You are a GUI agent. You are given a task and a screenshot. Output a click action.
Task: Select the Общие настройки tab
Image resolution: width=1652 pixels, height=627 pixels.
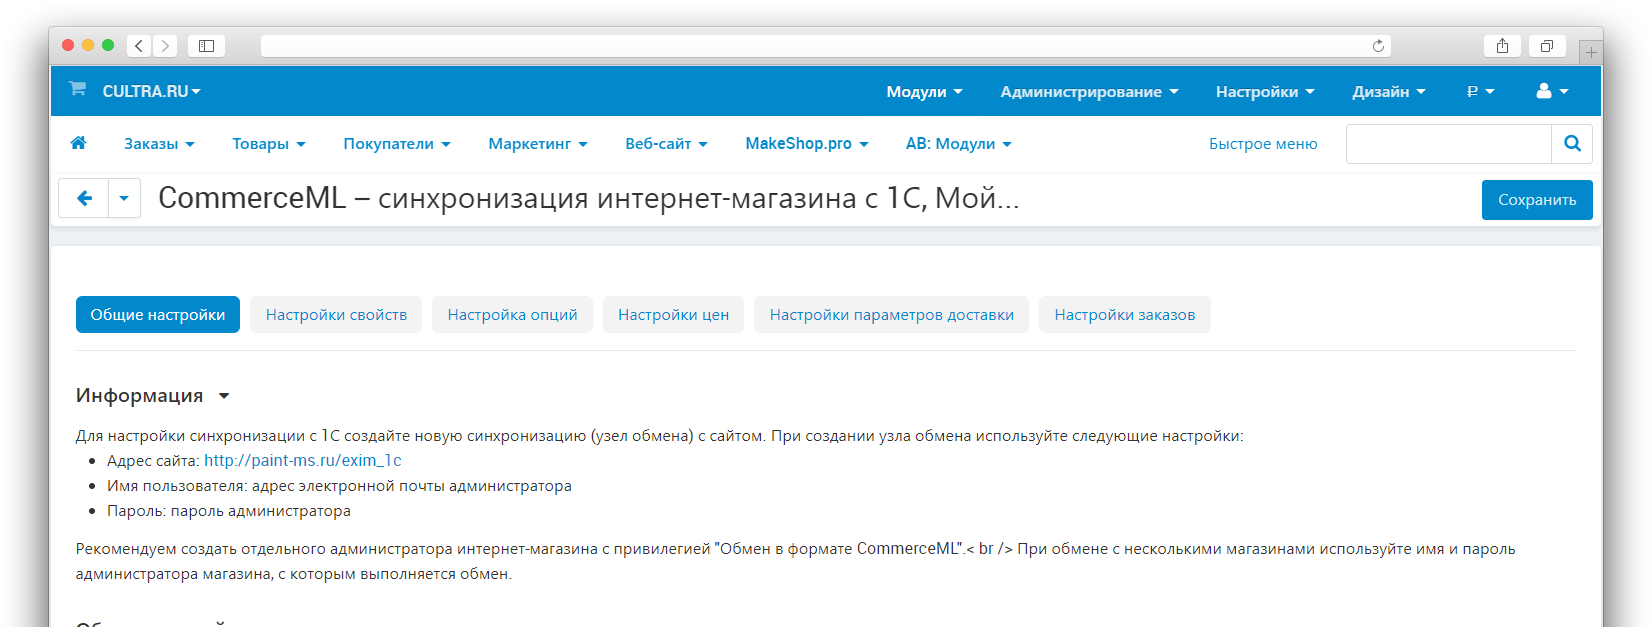[x=158, y=315]
